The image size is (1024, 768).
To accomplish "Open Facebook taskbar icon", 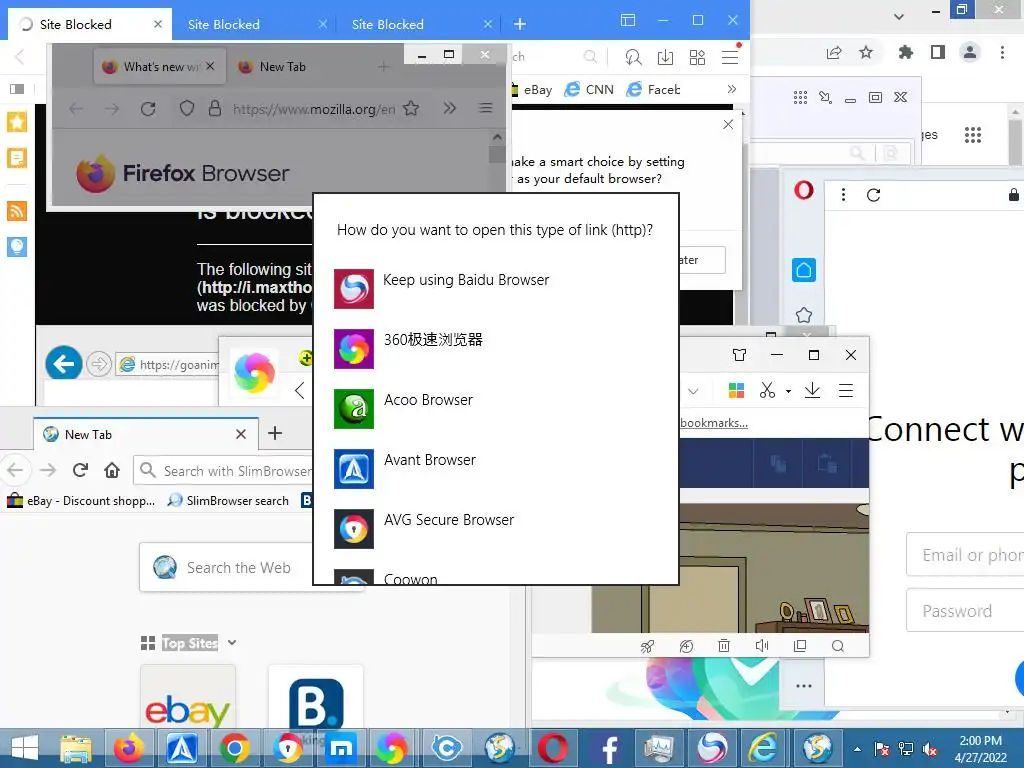I will coord(607,748).
